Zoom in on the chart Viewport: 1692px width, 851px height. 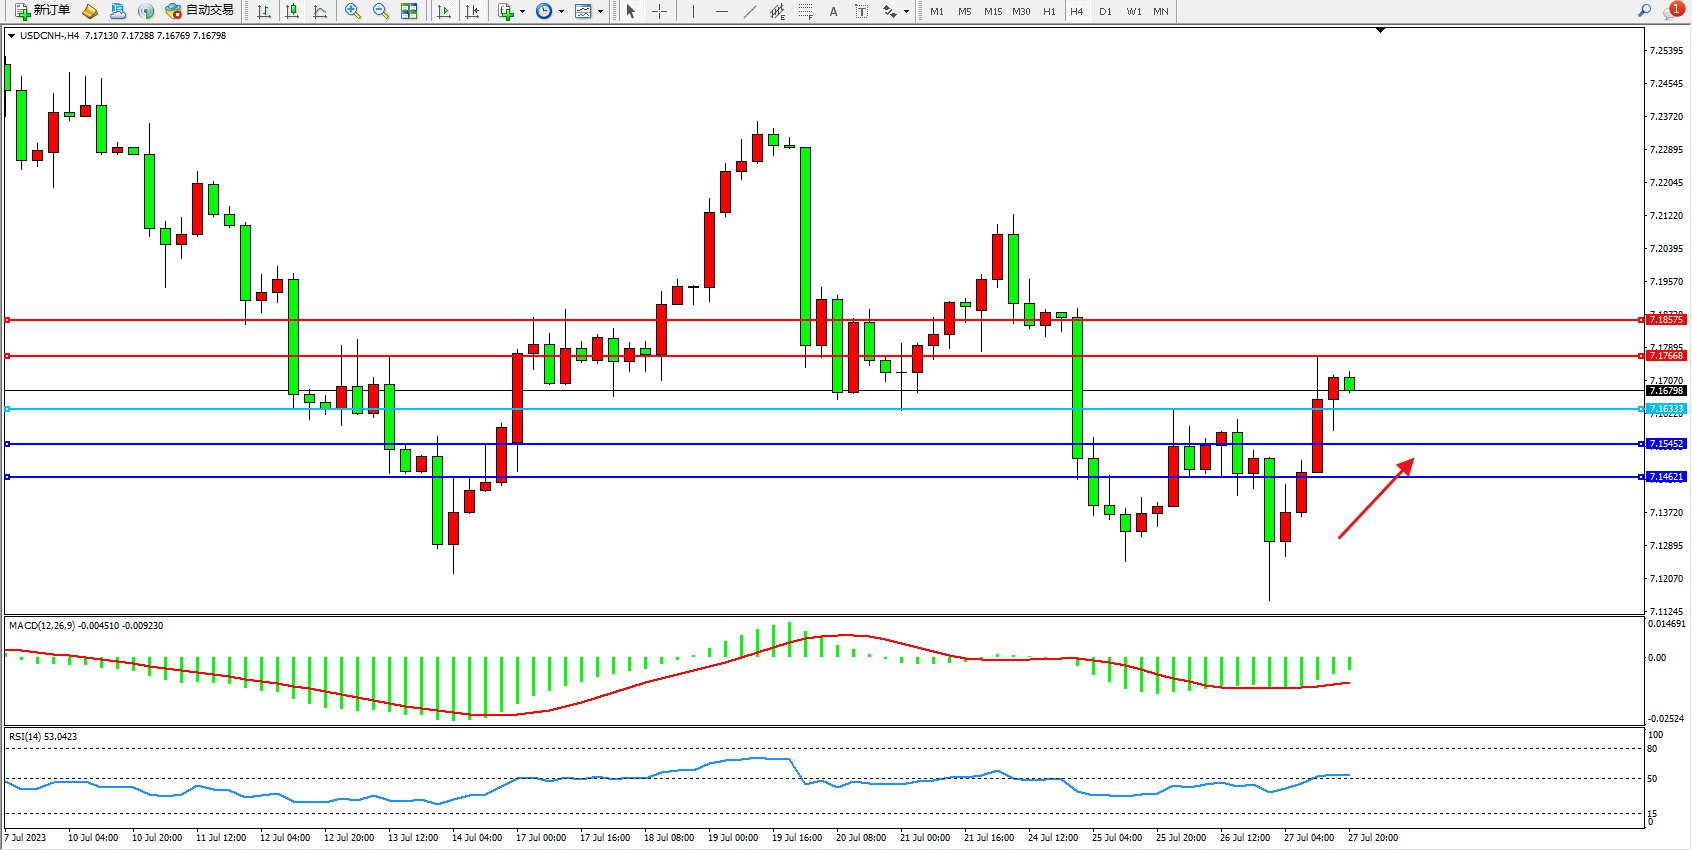tap(353, 11)
